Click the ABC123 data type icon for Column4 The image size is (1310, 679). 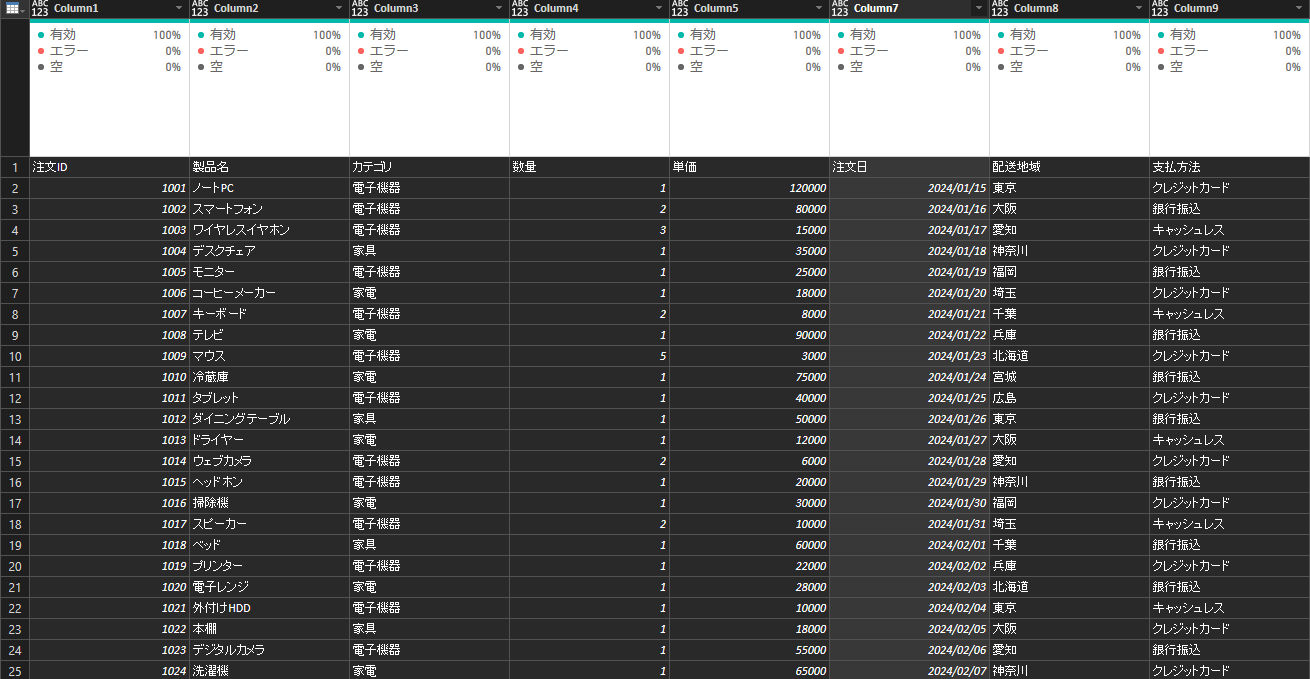tap(520, 8)
